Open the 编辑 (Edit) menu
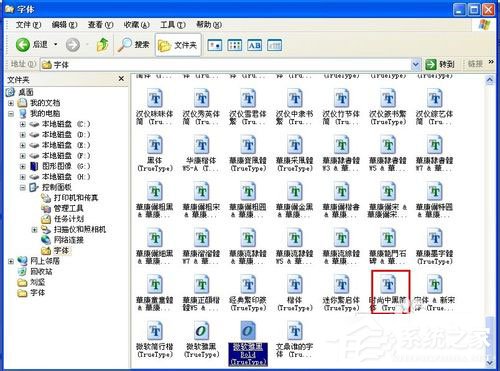 64,25
